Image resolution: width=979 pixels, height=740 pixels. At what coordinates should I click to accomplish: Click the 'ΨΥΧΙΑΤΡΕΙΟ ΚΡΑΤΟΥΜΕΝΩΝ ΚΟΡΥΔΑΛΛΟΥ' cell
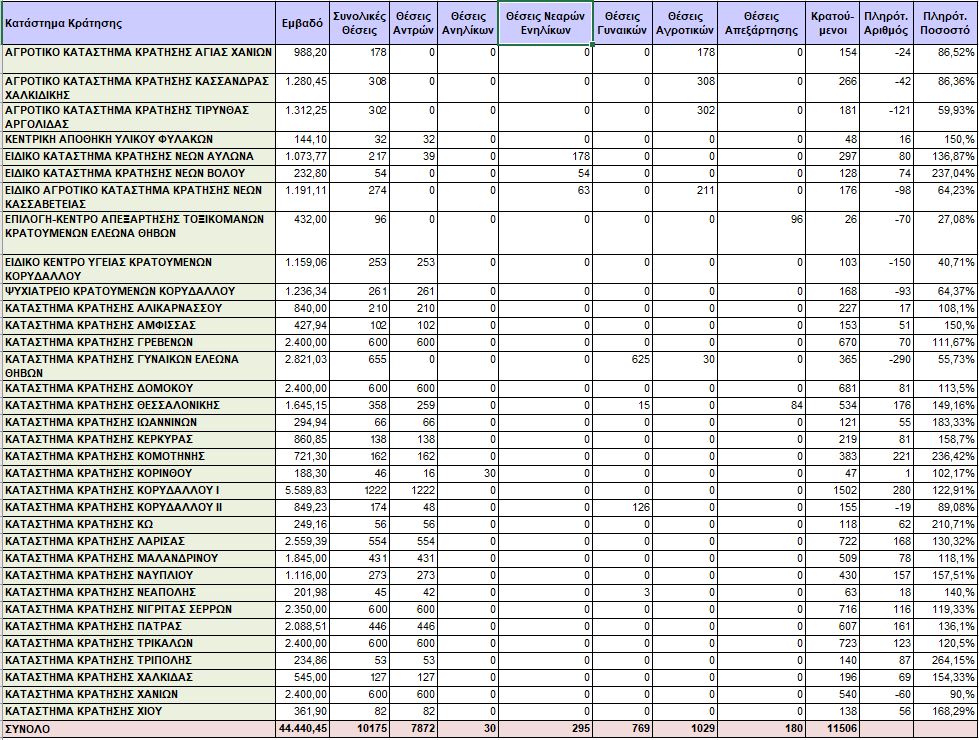[138, 291]
